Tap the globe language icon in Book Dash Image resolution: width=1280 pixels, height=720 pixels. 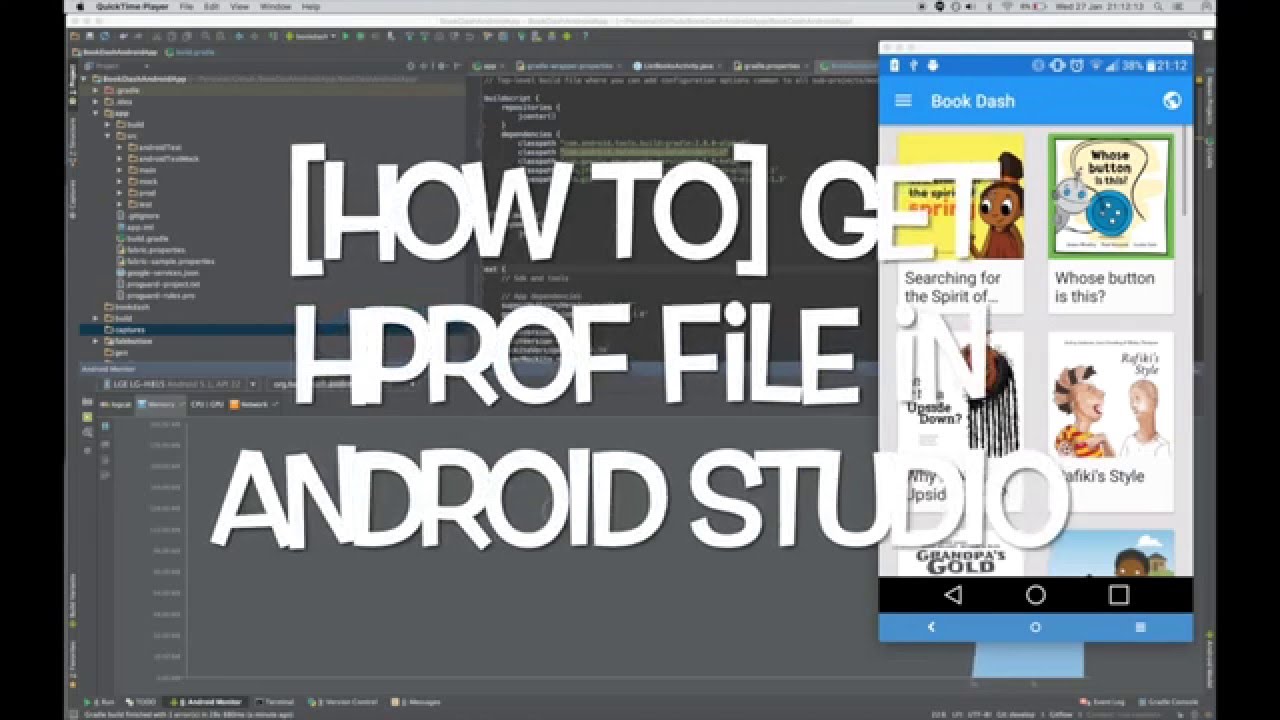[x=1172, y=101]
